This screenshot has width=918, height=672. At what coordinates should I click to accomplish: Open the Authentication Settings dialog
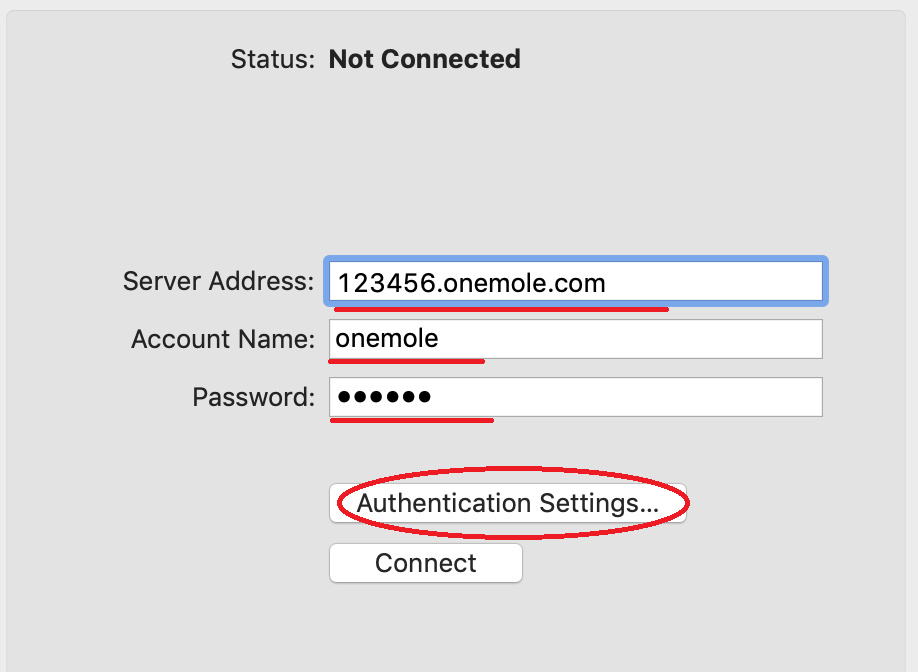click(x=508, y=503)
